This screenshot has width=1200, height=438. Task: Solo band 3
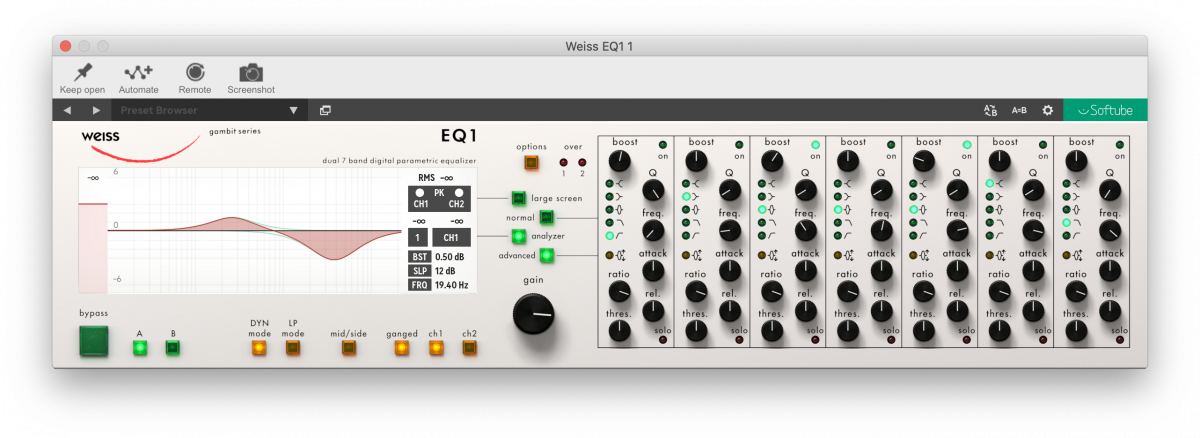[x=816, y=341]
